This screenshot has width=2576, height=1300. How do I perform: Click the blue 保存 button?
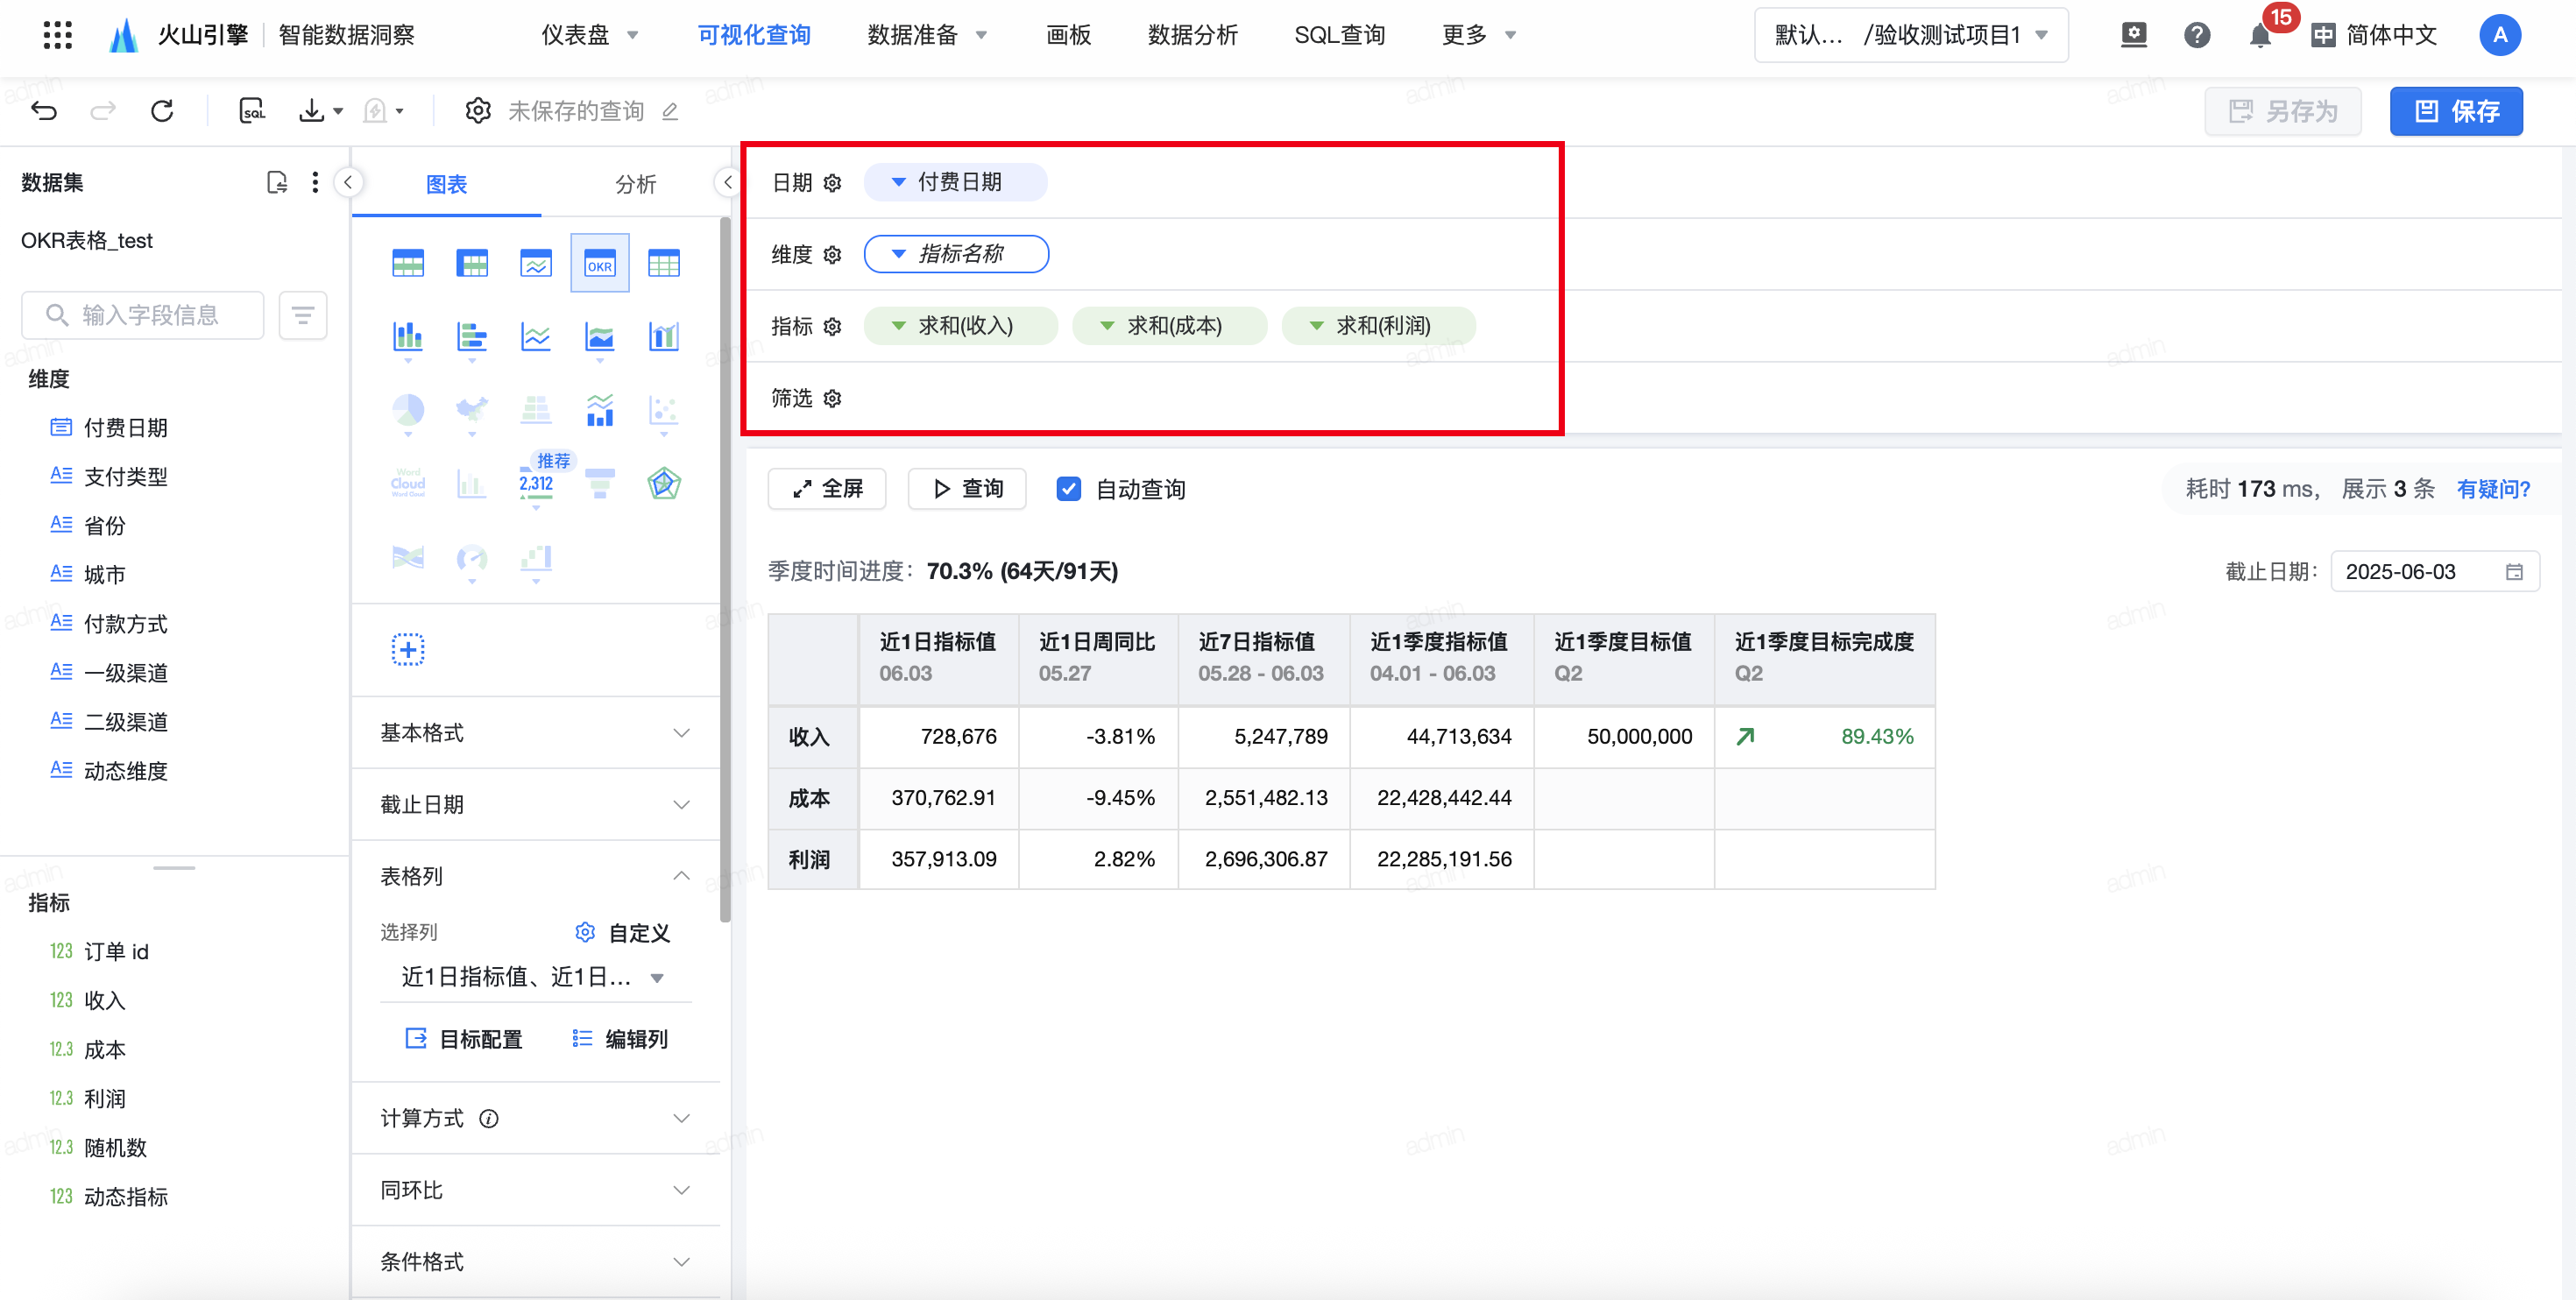[x=2456, y=111]
